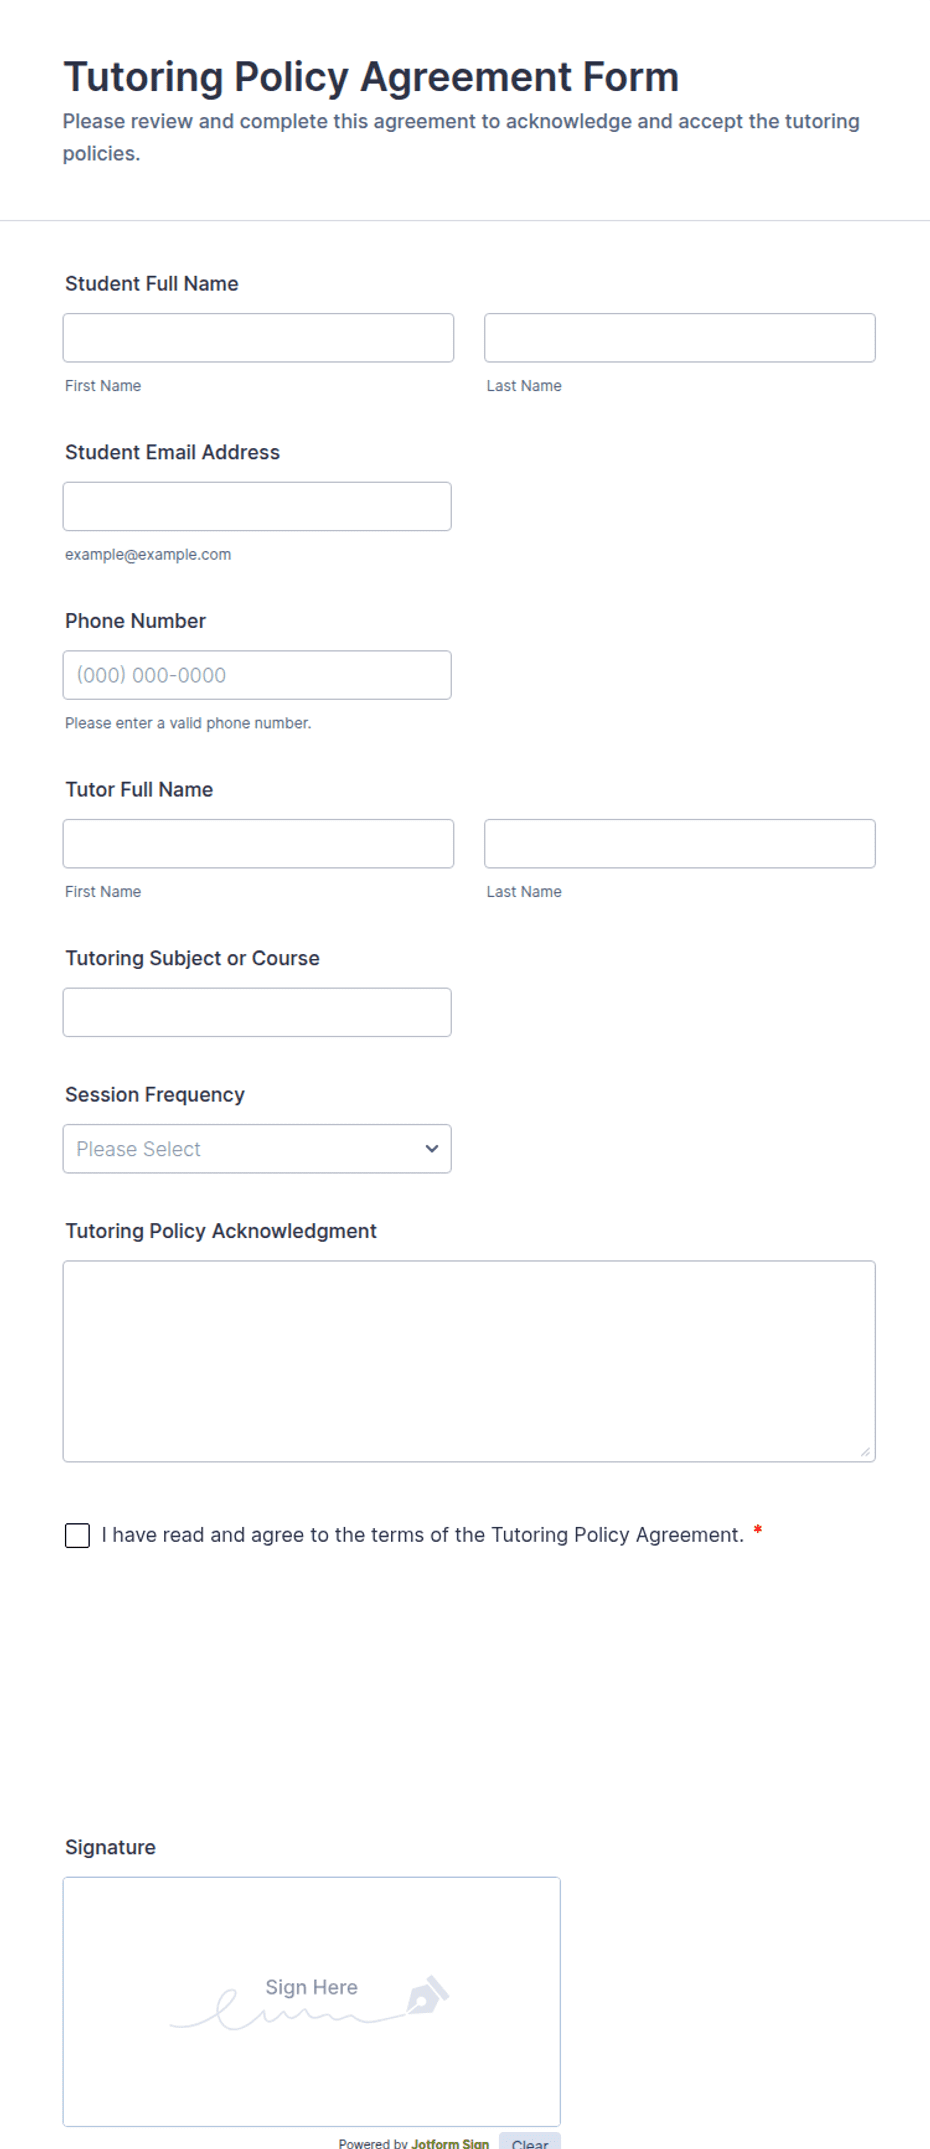930x2149 pixels.
Task: Click the Tutor First Name field
Action: coord(258,844)
